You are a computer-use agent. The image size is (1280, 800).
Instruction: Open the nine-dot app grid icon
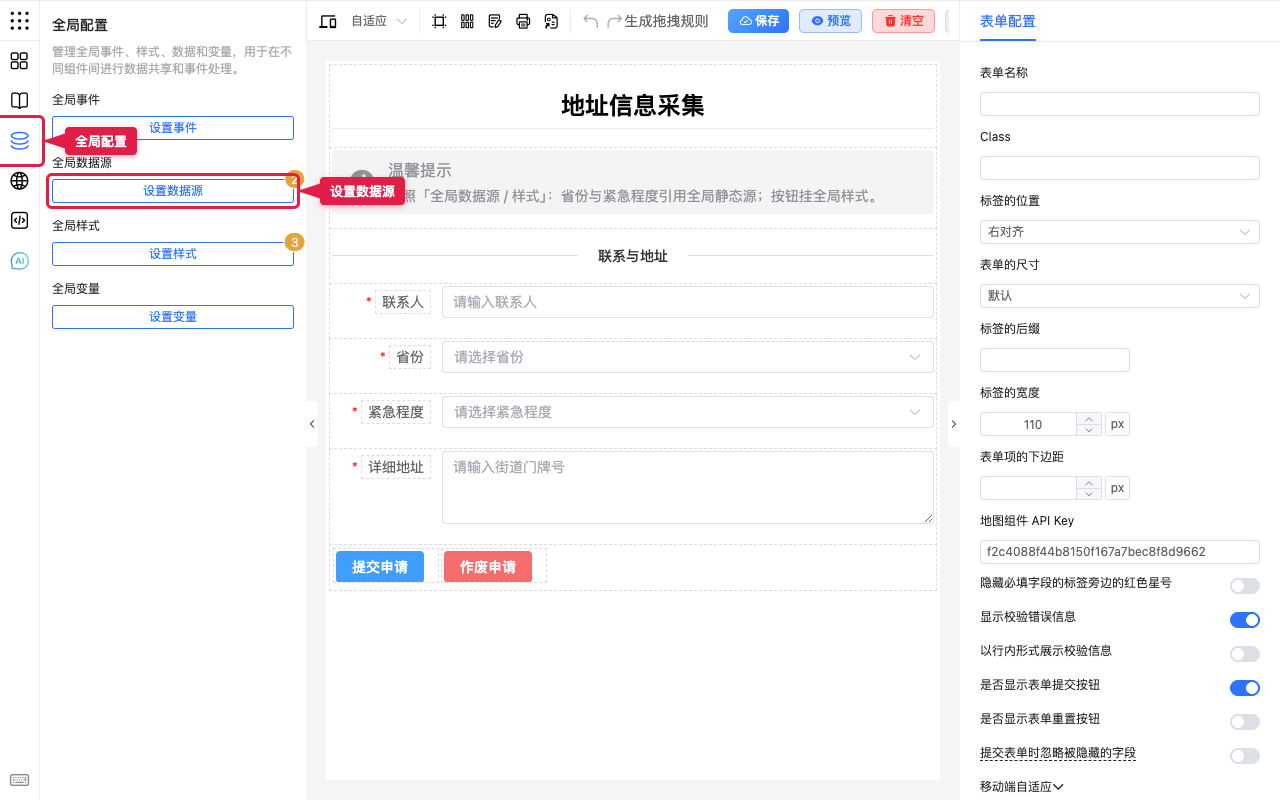[x=19, y=21]
